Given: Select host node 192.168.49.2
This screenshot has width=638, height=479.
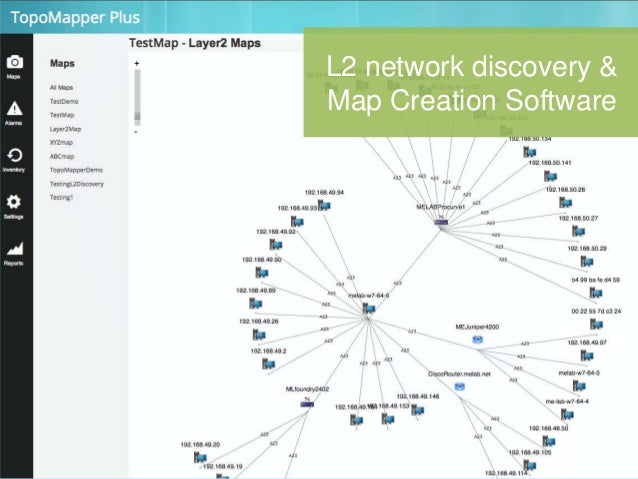Looking at the screenshot, I should (x=269, y=364).
